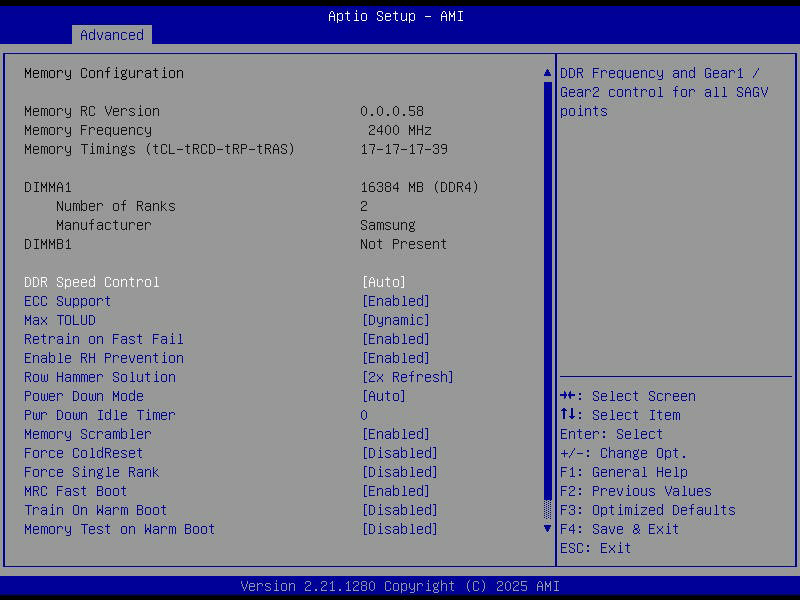Change Force ColdReset Disabled value
The width and height of the screenshot is (800, 600).
(x=399, y=453)
